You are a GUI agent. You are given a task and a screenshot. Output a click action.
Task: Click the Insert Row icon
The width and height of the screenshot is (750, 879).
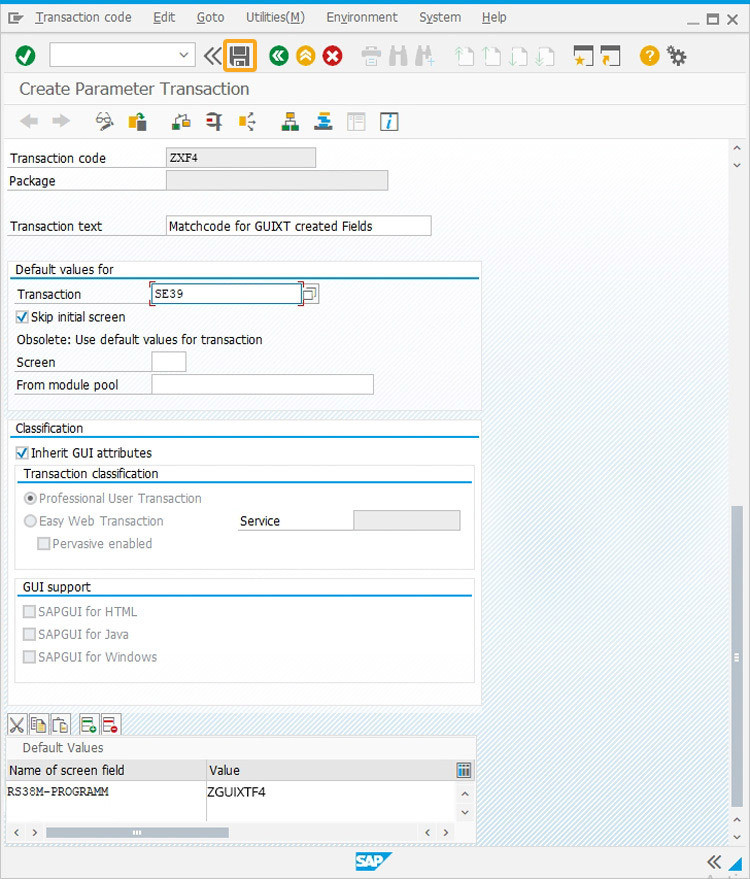pyautogui.click(x=89, y=725)
